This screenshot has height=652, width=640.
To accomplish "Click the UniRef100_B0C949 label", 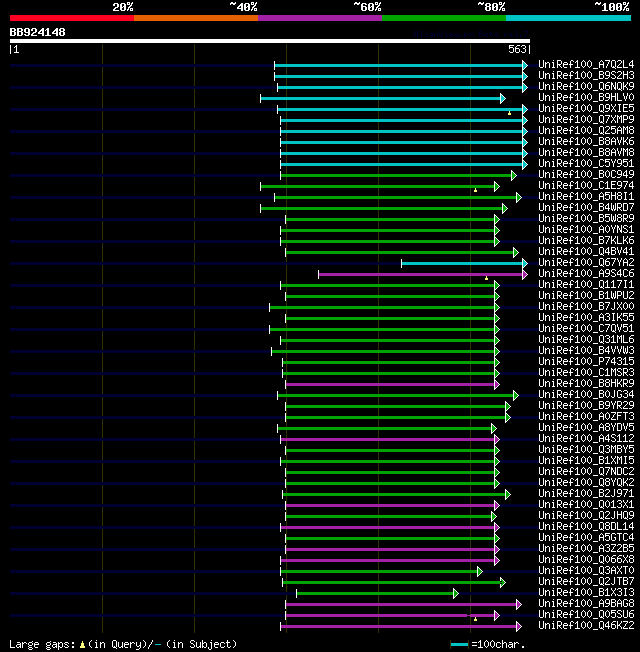I will [586, 174].
